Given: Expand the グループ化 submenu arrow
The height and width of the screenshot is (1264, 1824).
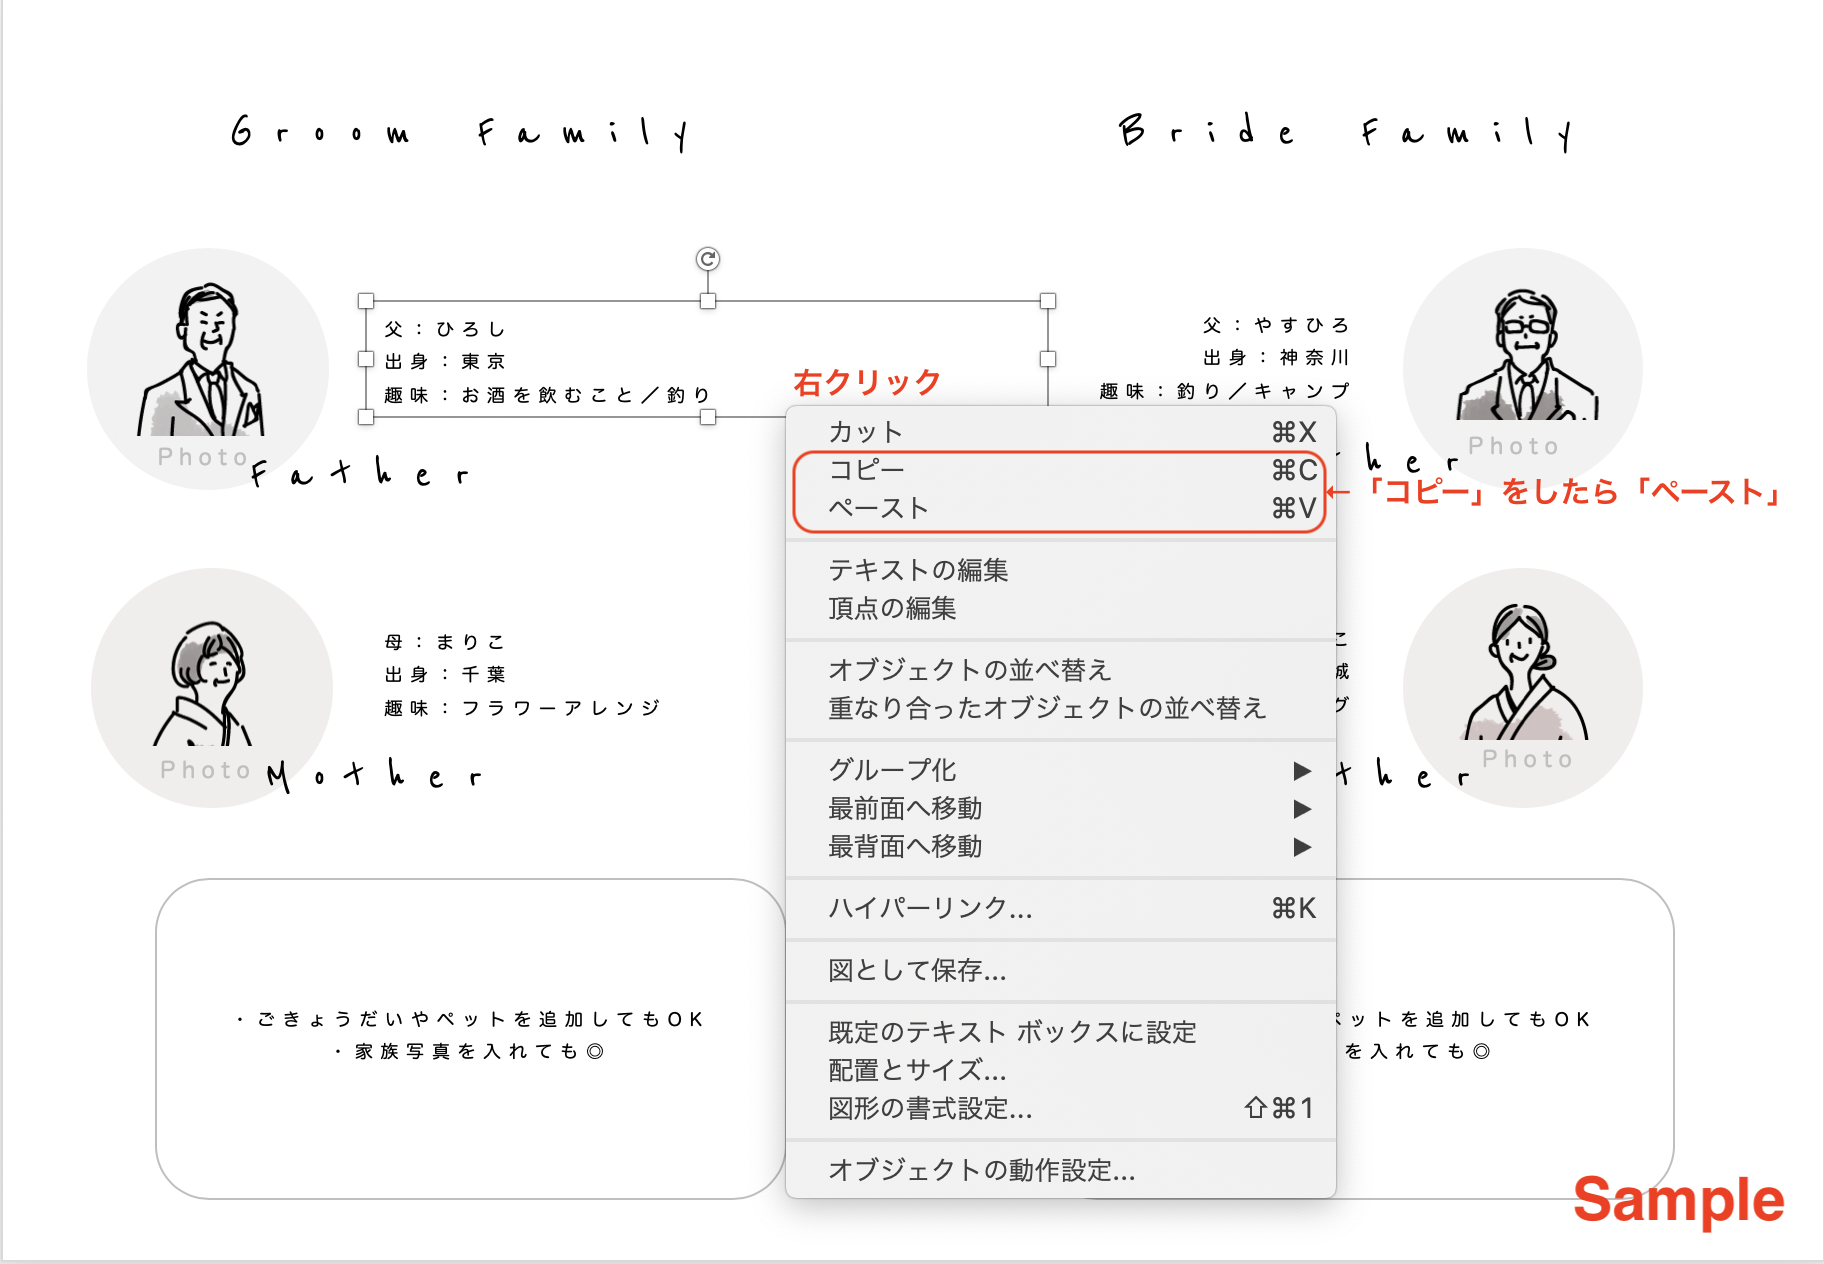Looking at the screenshot, I should click(x=1301, y=770).
